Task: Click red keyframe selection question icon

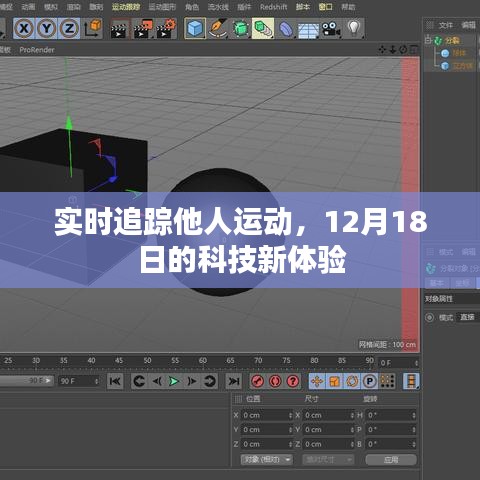Action: click(293, 381)
